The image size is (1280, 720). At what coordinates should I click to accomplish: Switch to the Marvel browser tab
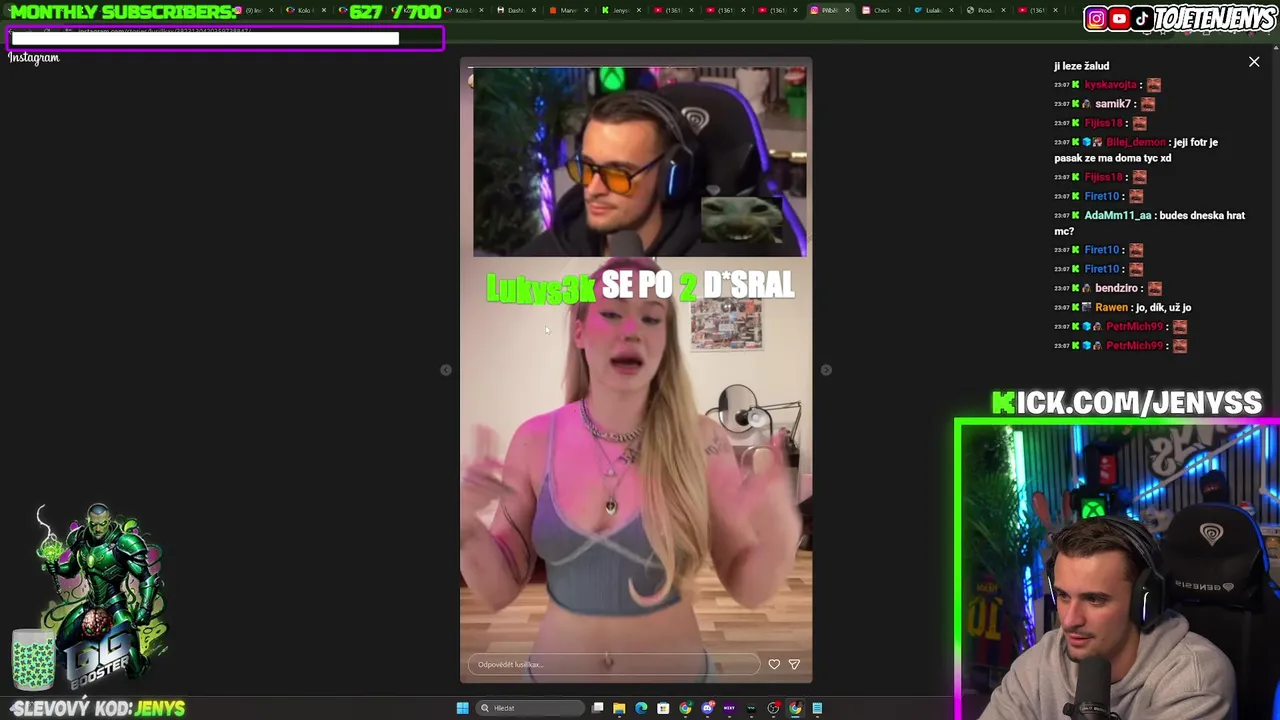568,10
